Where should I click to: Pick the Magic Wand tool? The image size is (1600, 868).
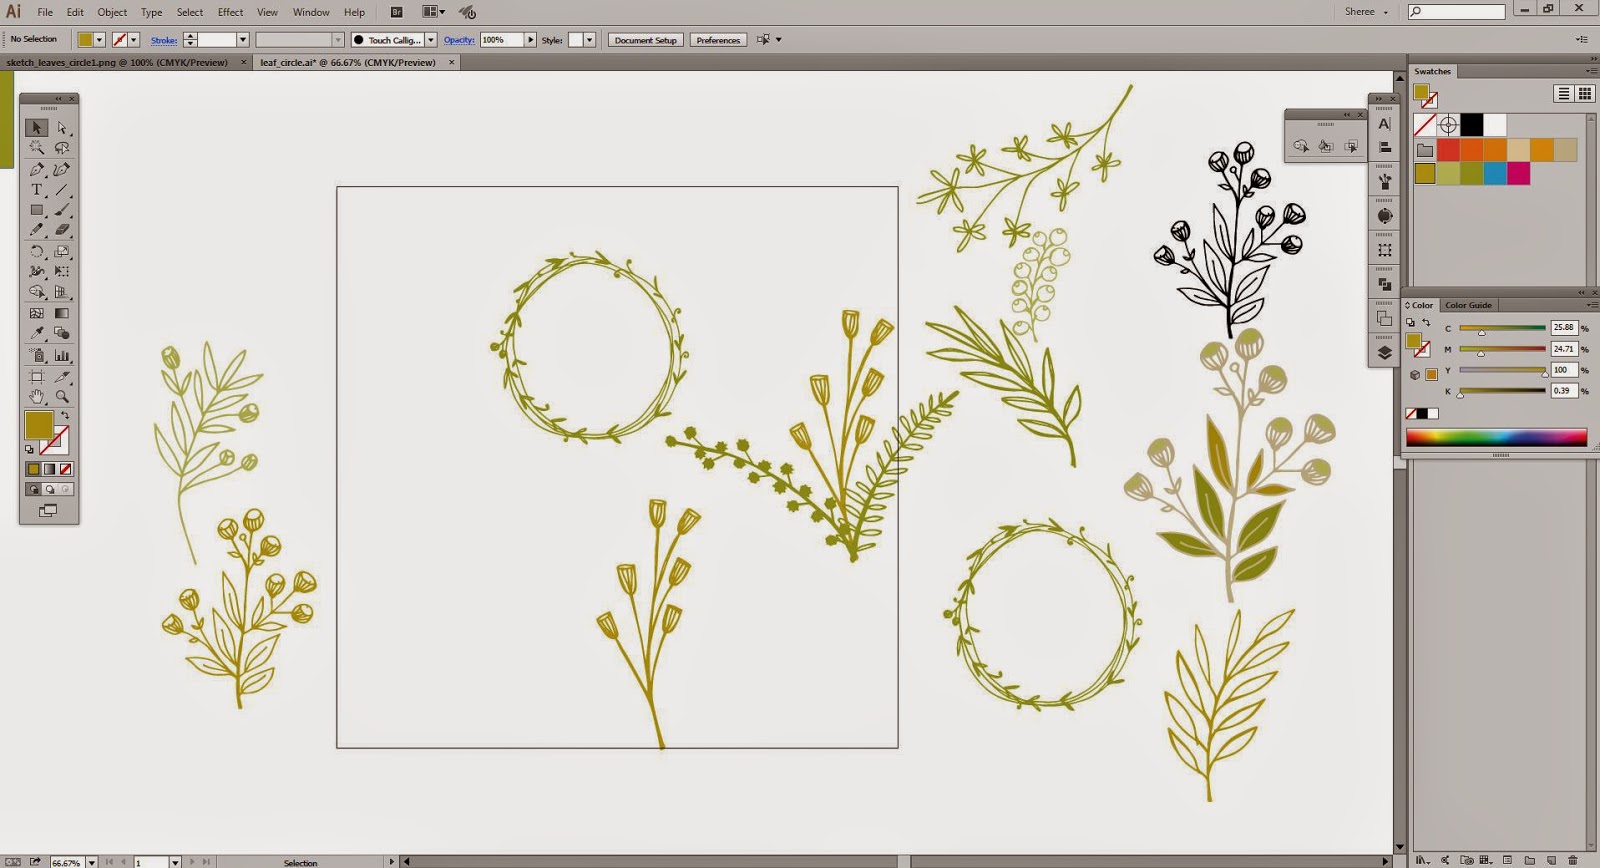click(x=36, y=148)
